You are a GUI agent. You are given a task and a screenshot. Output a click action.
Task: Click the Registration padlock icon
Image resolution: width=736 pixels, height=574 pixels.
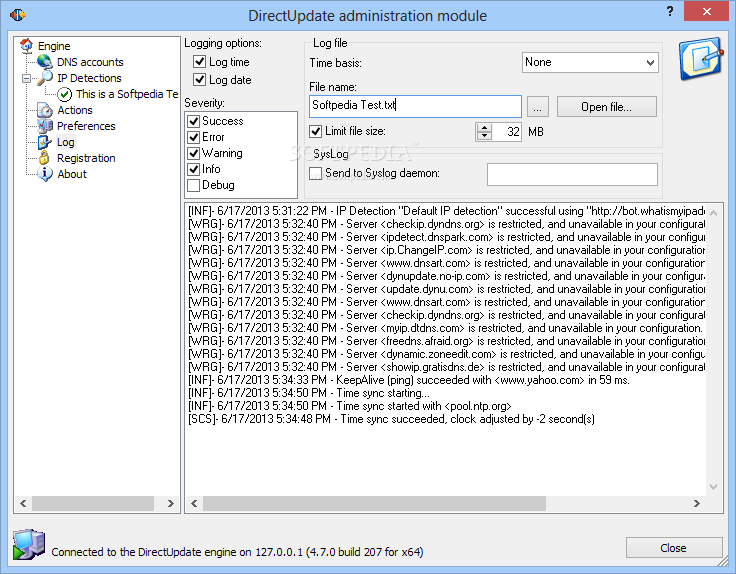click(x=45, y=158)
